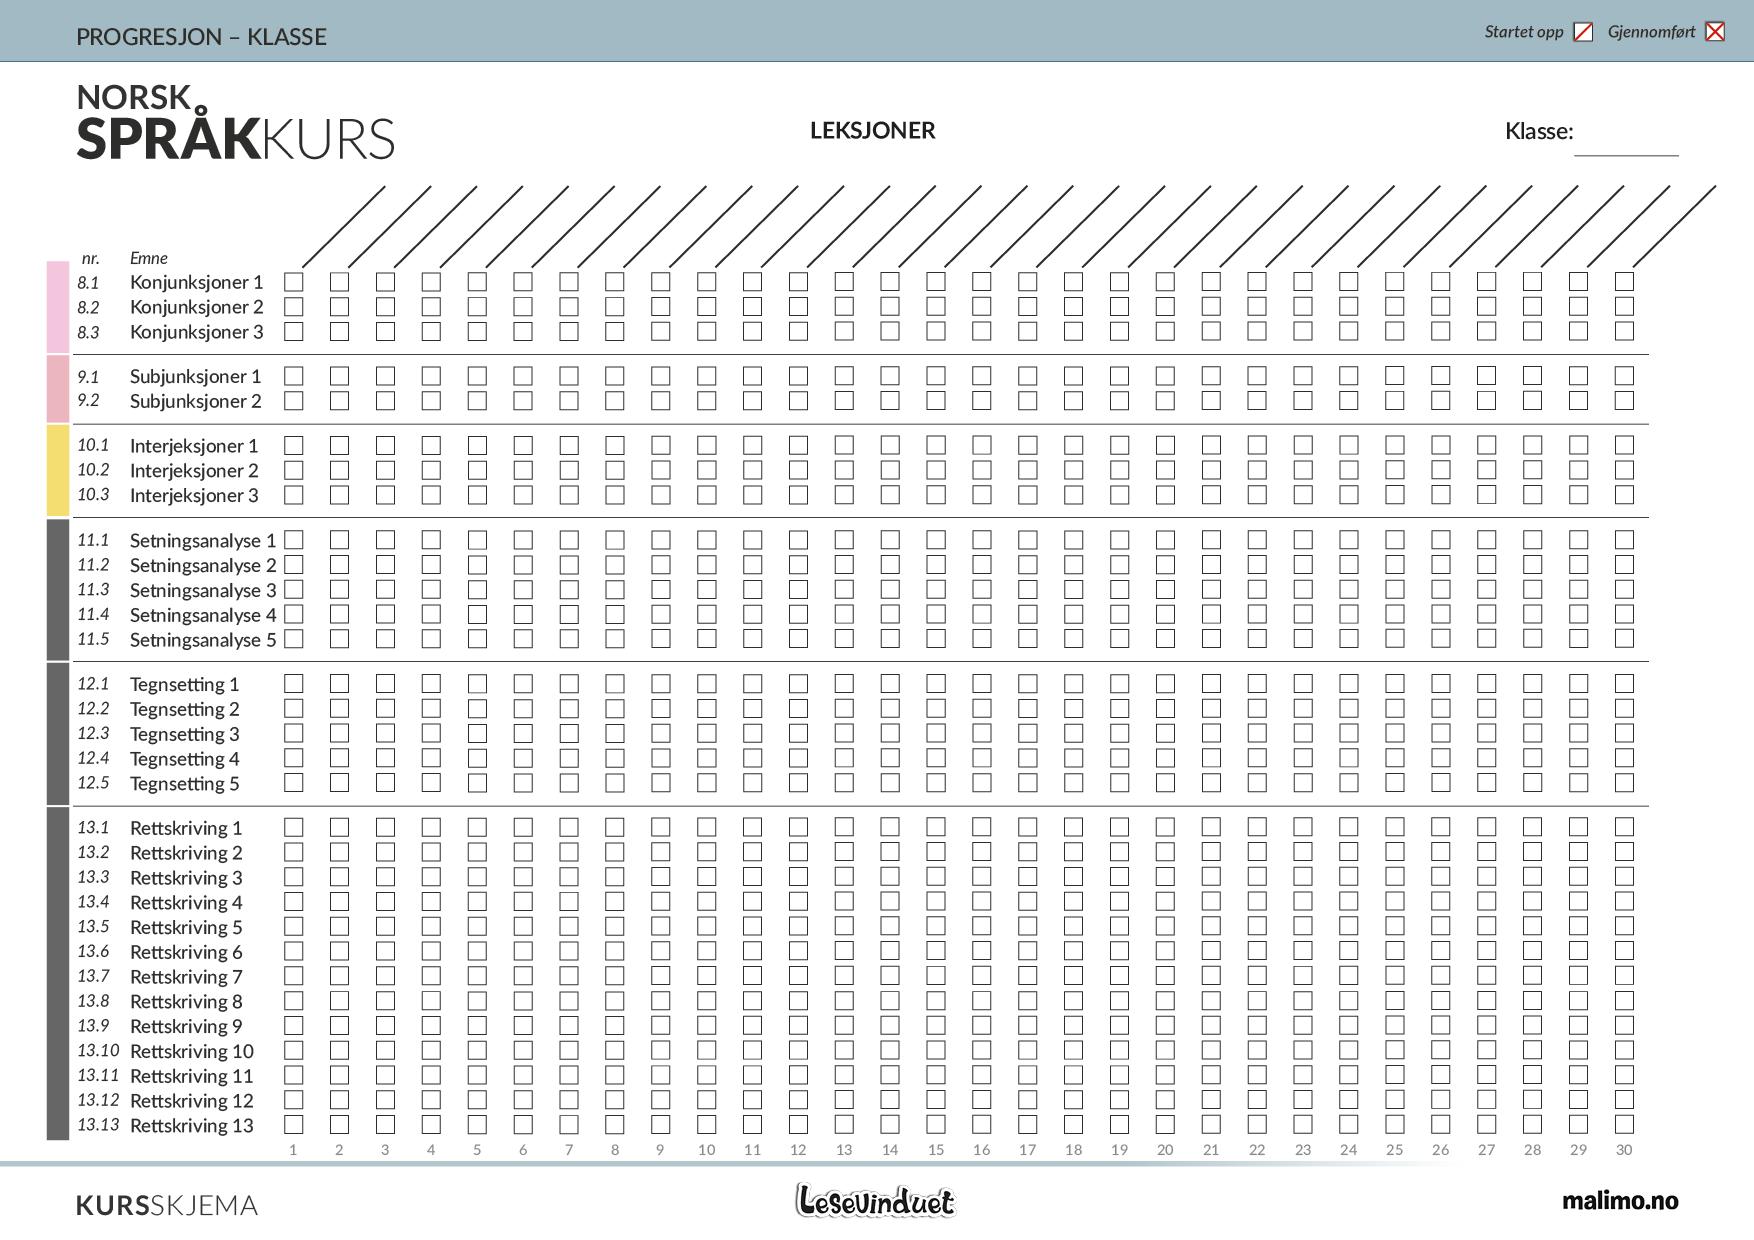Tick Rettskriving 13 checkbox in column 30
This screenshot has height=1240, width=1754.
(1624, 1125)
